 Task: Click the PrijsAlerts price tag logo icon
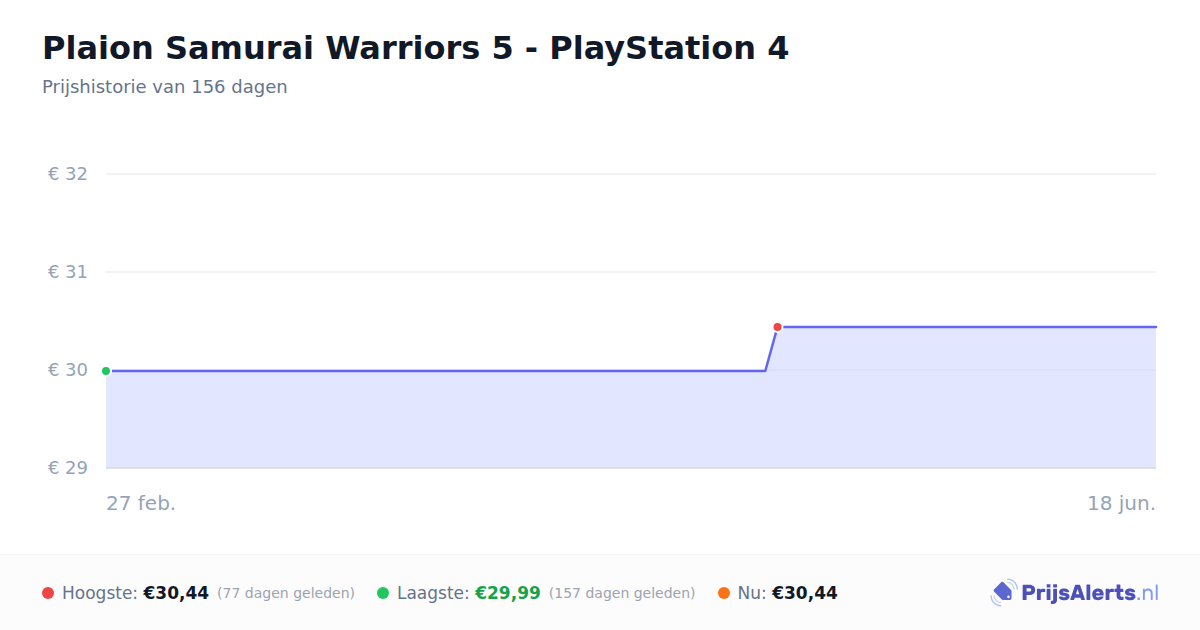1004,593
